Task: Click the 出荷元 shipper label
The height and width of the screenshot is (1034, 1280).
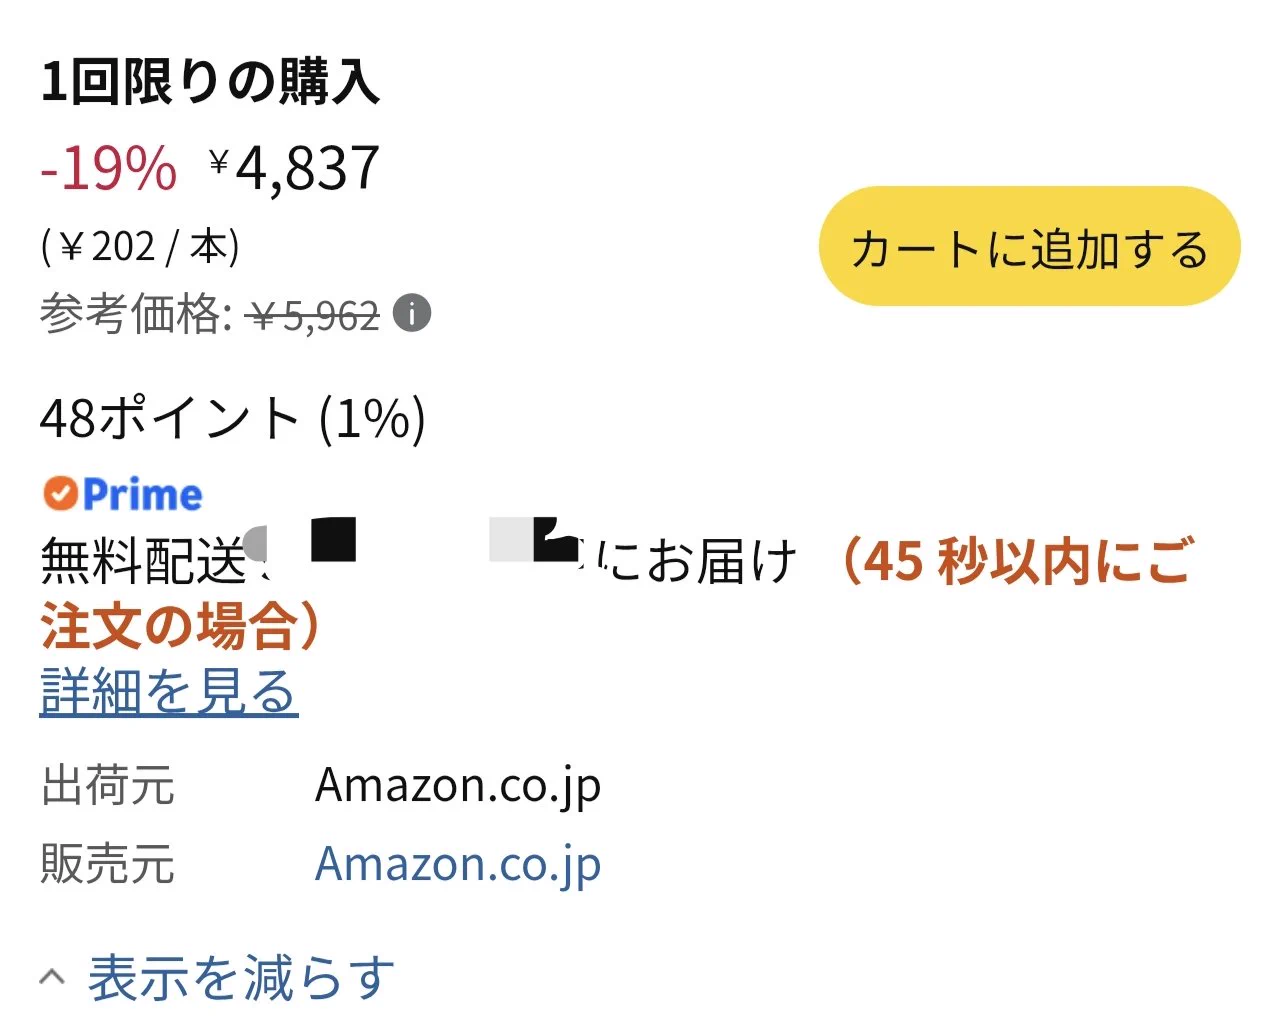Action: (108, 785)
